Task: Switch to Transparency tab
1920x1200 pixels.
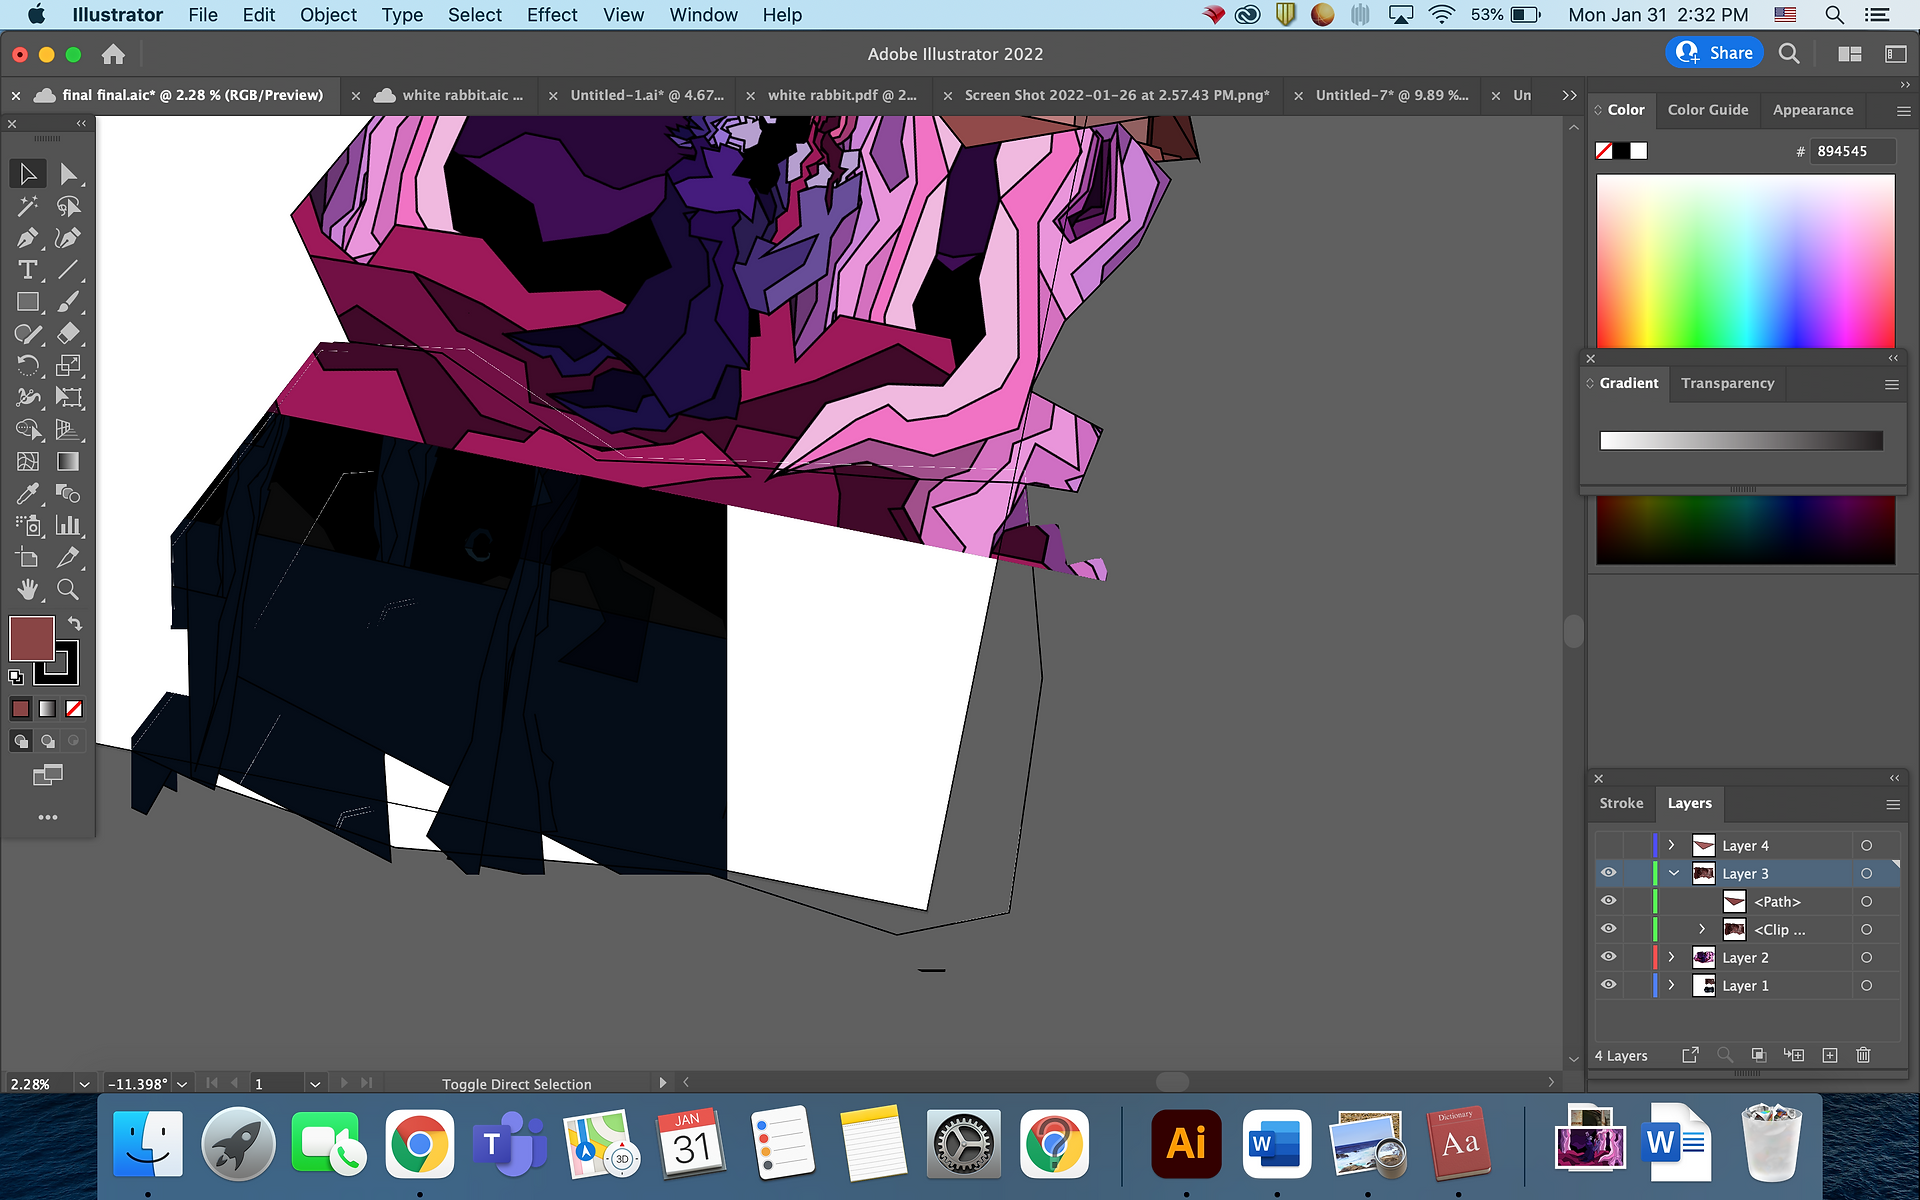Action: pos(1728,383)
